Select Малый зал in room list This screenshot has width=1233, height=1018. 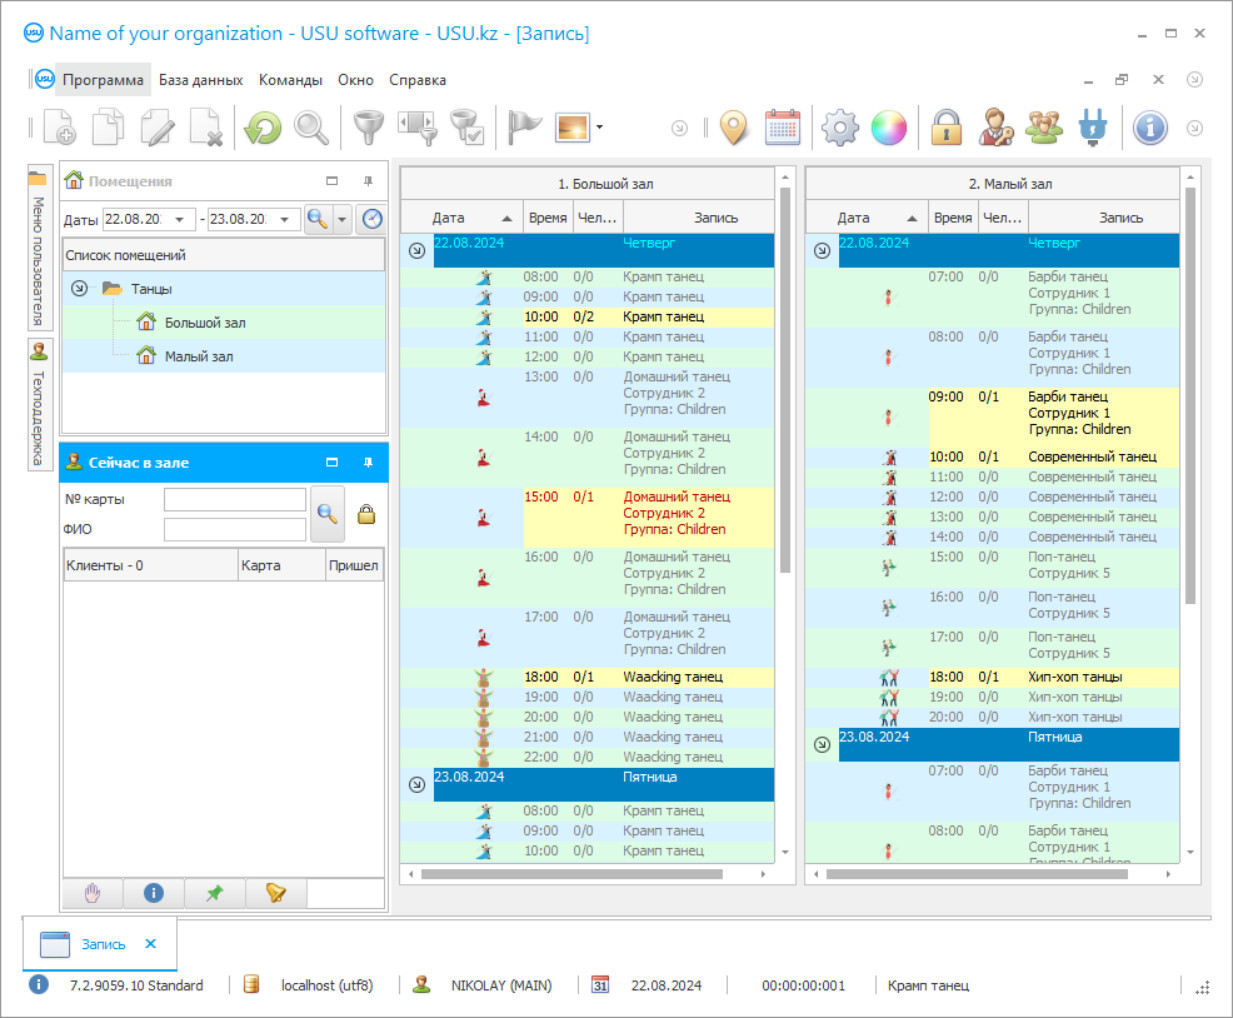(198, 356)
